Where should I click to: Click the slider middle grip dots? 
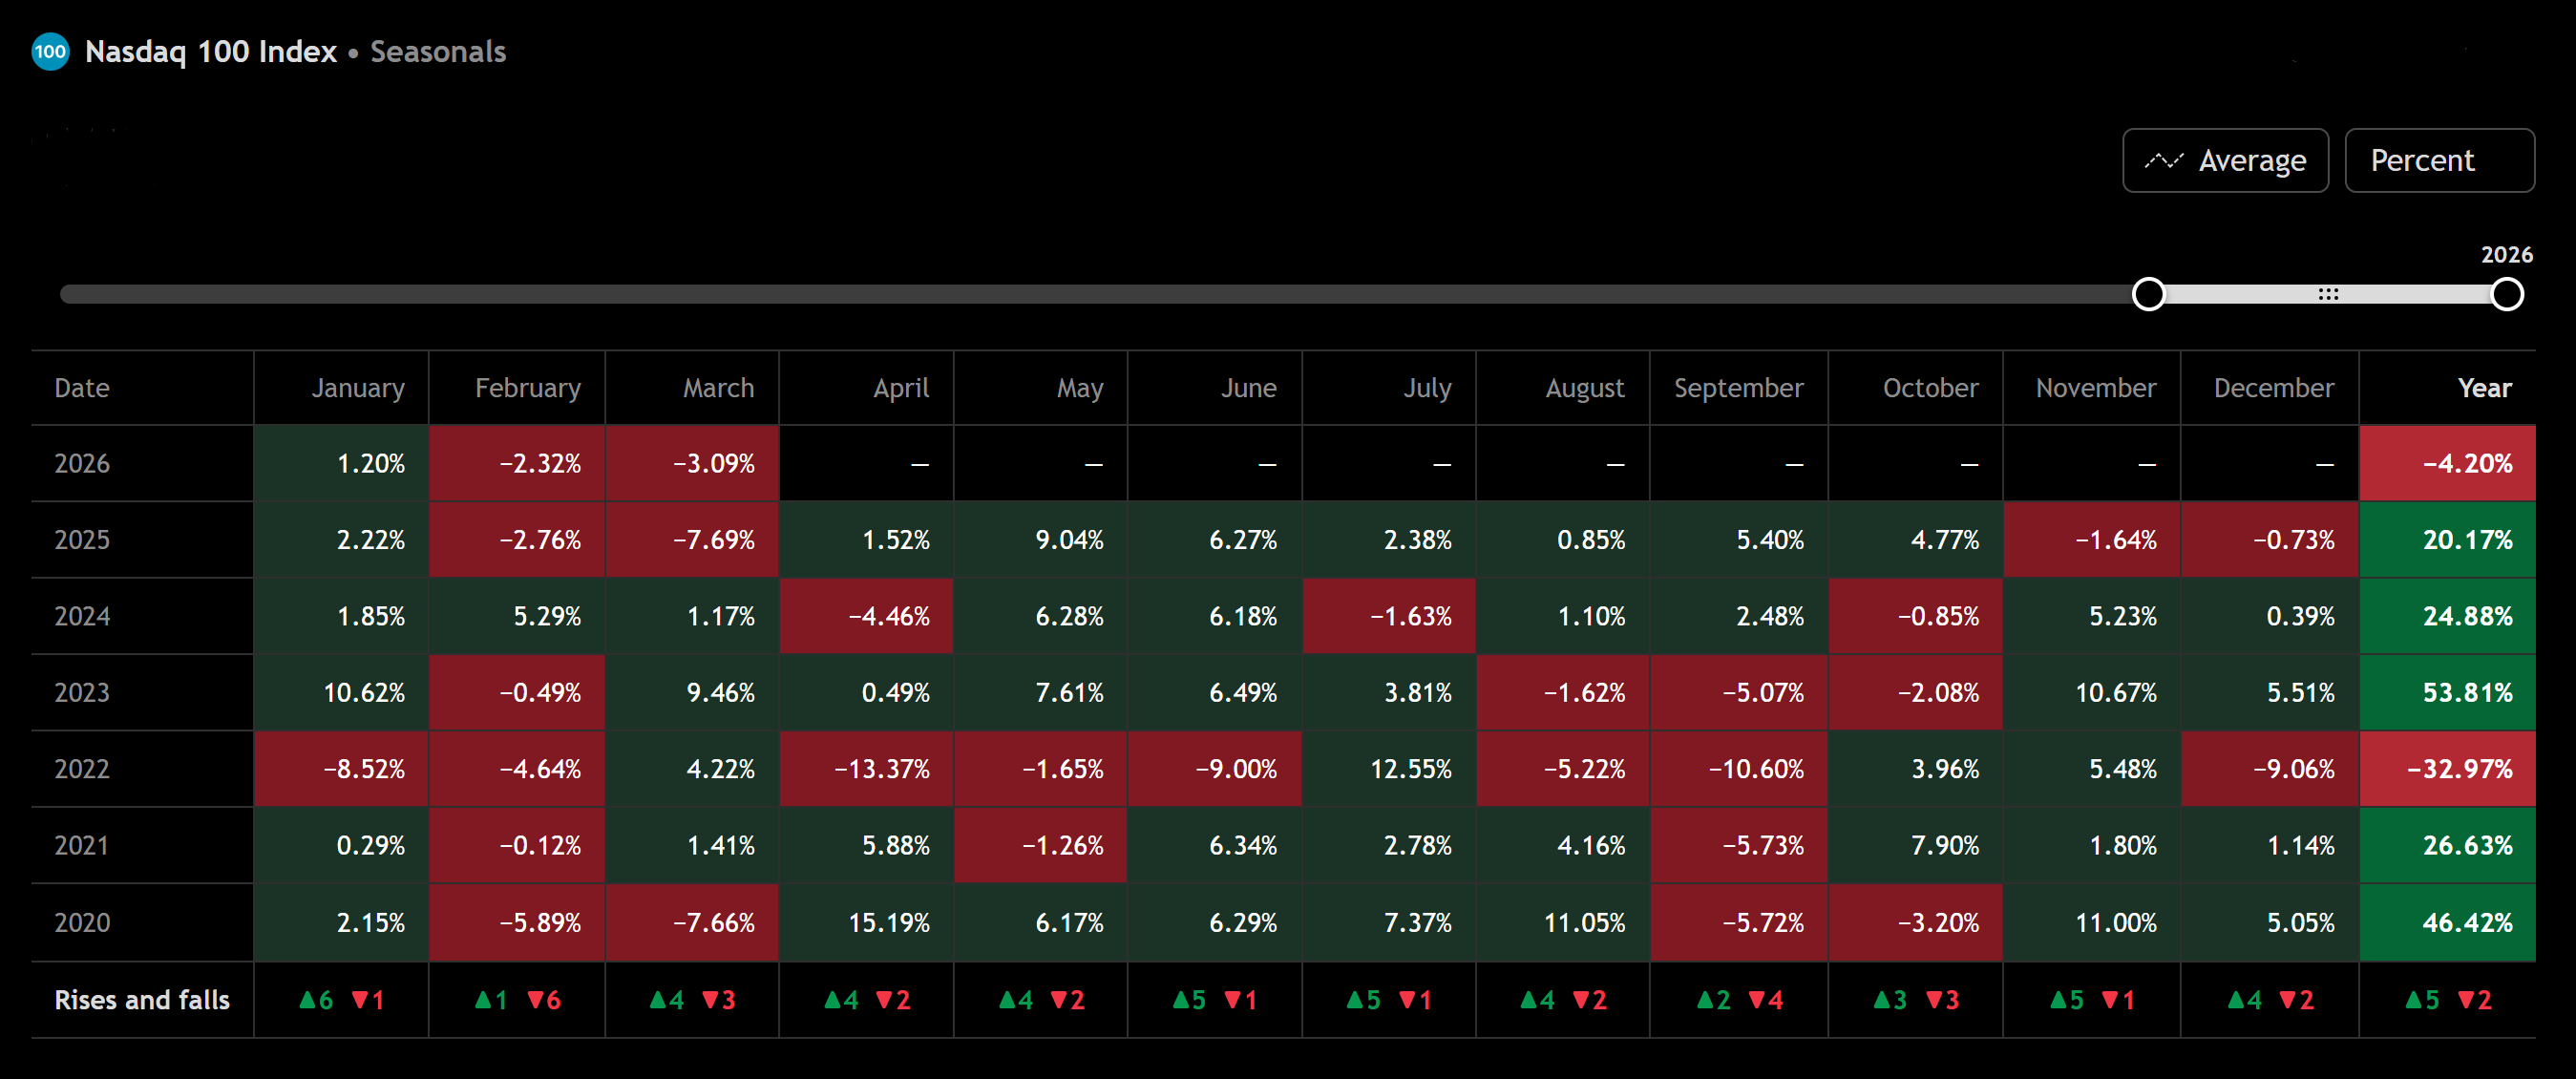point(2328,294)
